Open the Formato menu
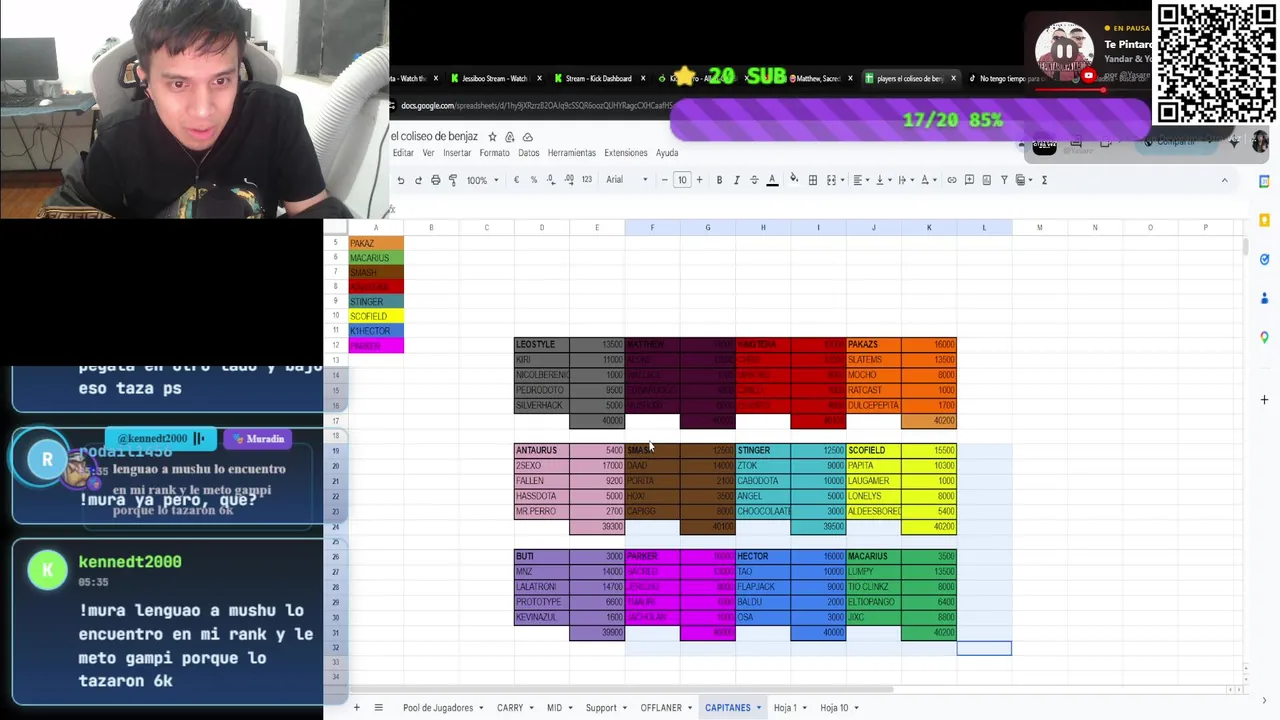Image resolution: width=1280 pixels, height=720 pixels. click(494, 153)
